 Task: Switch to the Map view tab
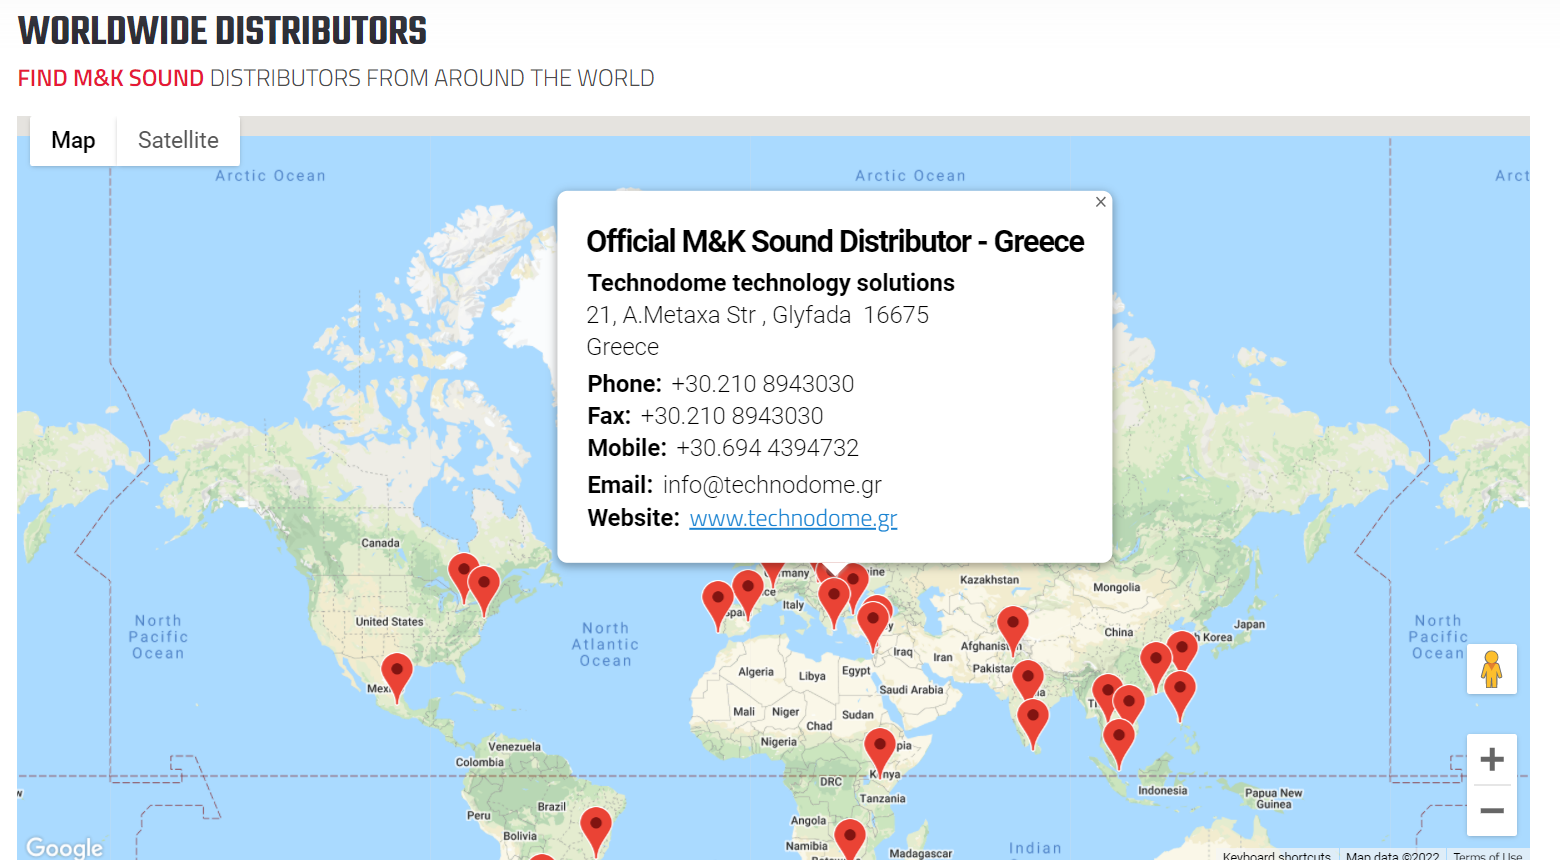click(x=73, y=140)
